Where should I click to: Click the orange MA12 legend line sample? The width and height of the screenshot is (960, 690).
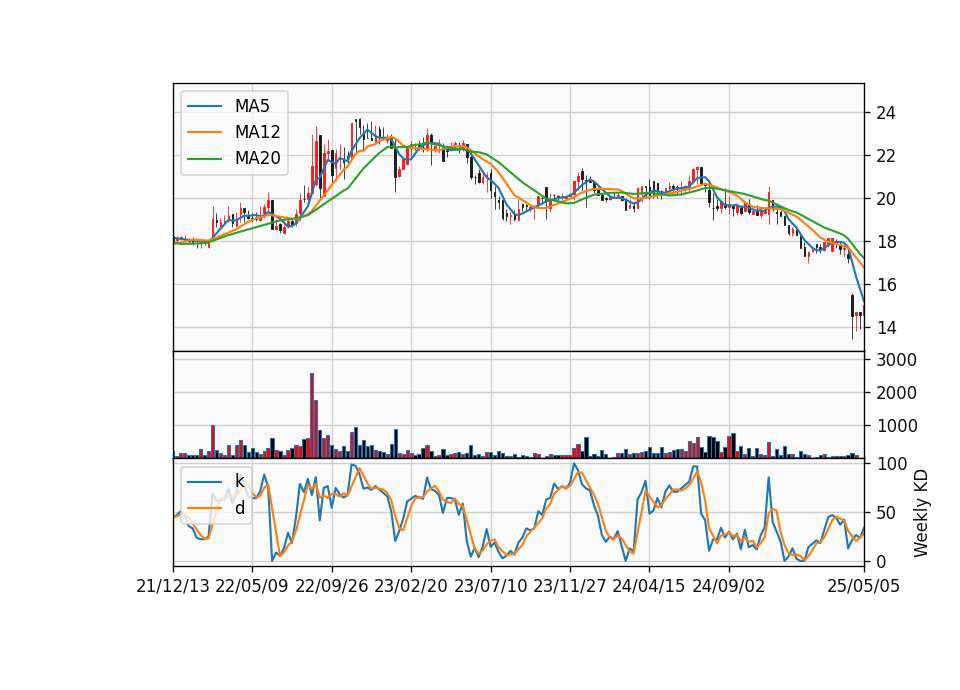(x=204, y=132)
